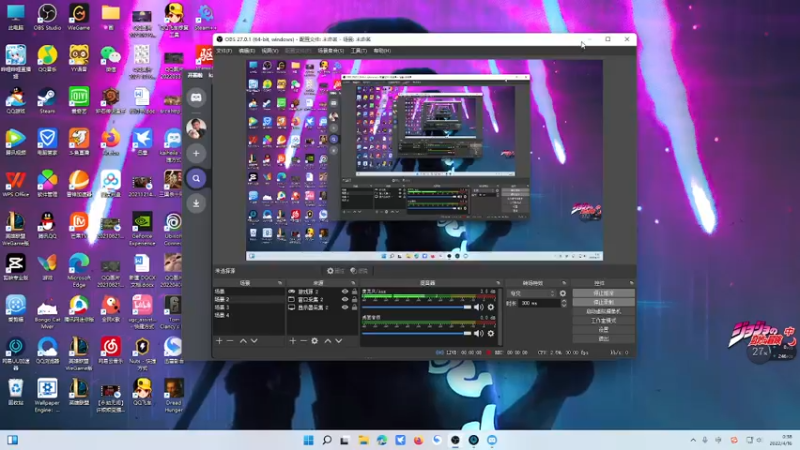
Task: Open the Windows Start button on taskbar
Action: tap(309, 440)
